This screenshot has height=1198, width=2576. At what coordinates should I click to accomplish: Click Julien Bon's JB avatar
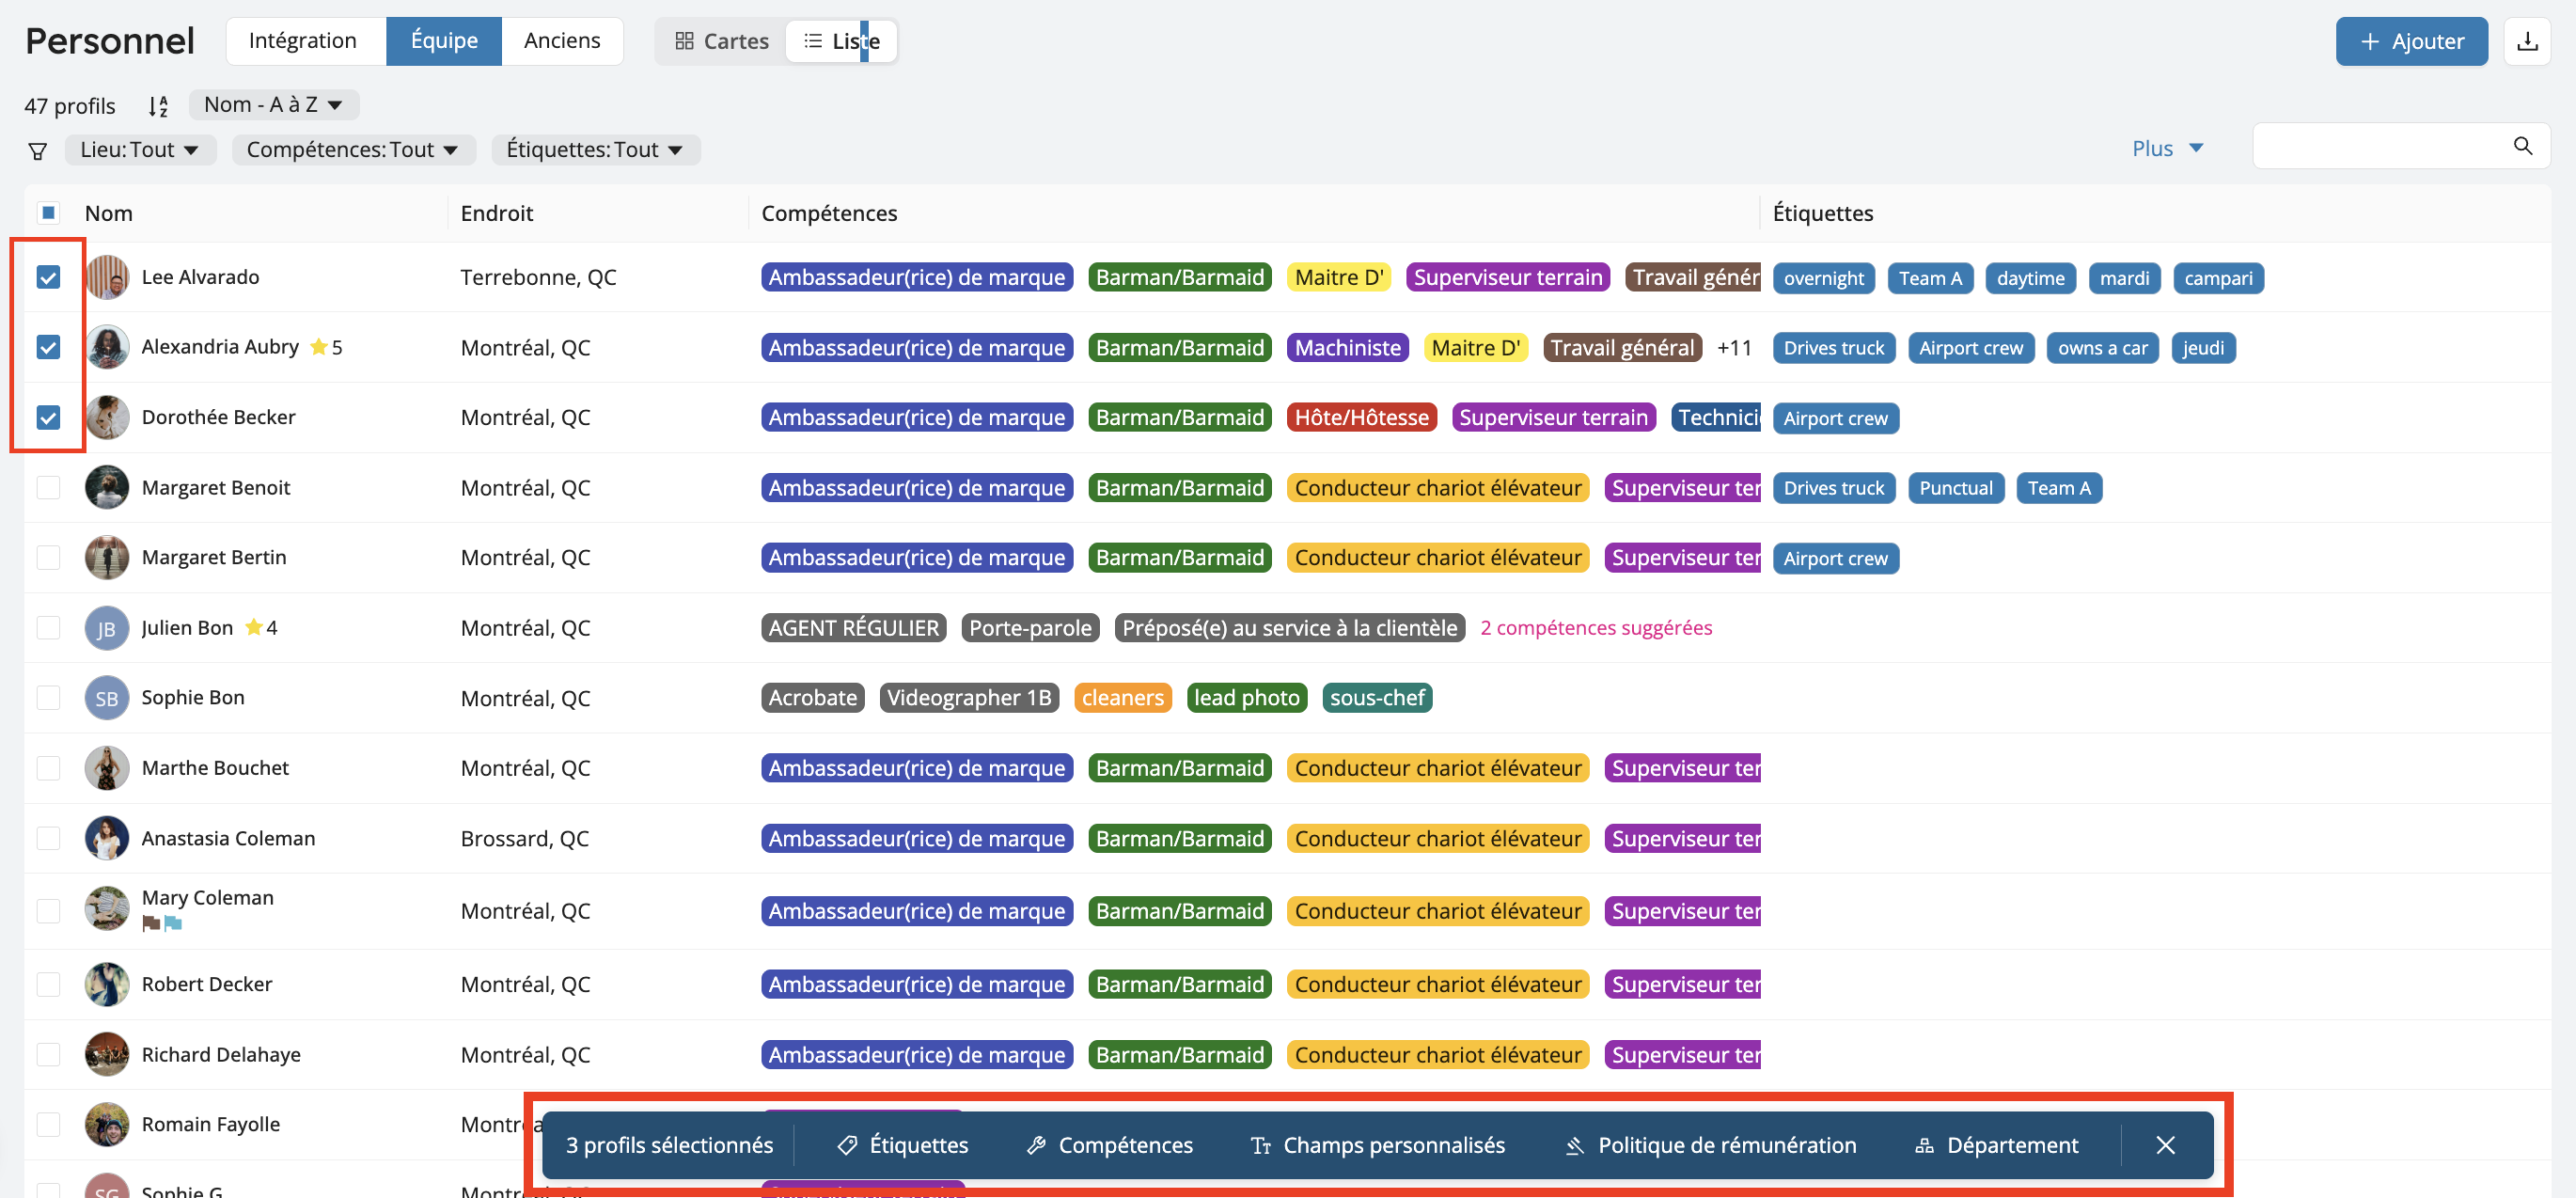(106, 628)
